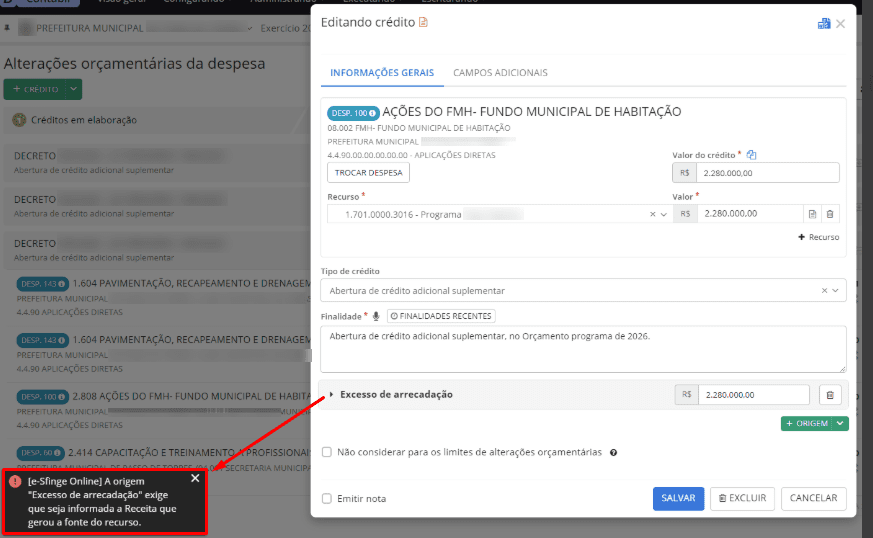
Task: Click + CRÉDITO button in background page
Action: (x=35, y=89)
